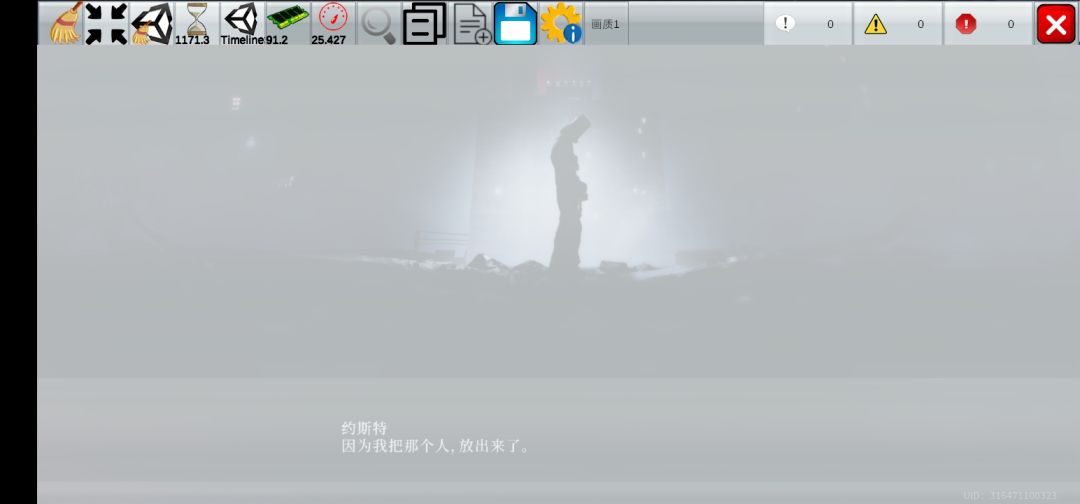The height and width of the screenshot is (504, 1080).
Task: Click the subtitle line 因为我把那个人,放出来了。
Action: coord(436,446)
